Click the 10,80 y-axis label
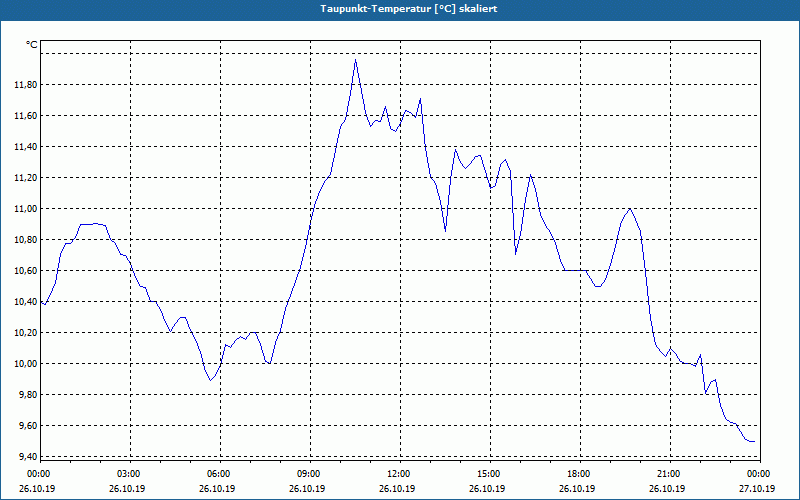 (26, 240)
